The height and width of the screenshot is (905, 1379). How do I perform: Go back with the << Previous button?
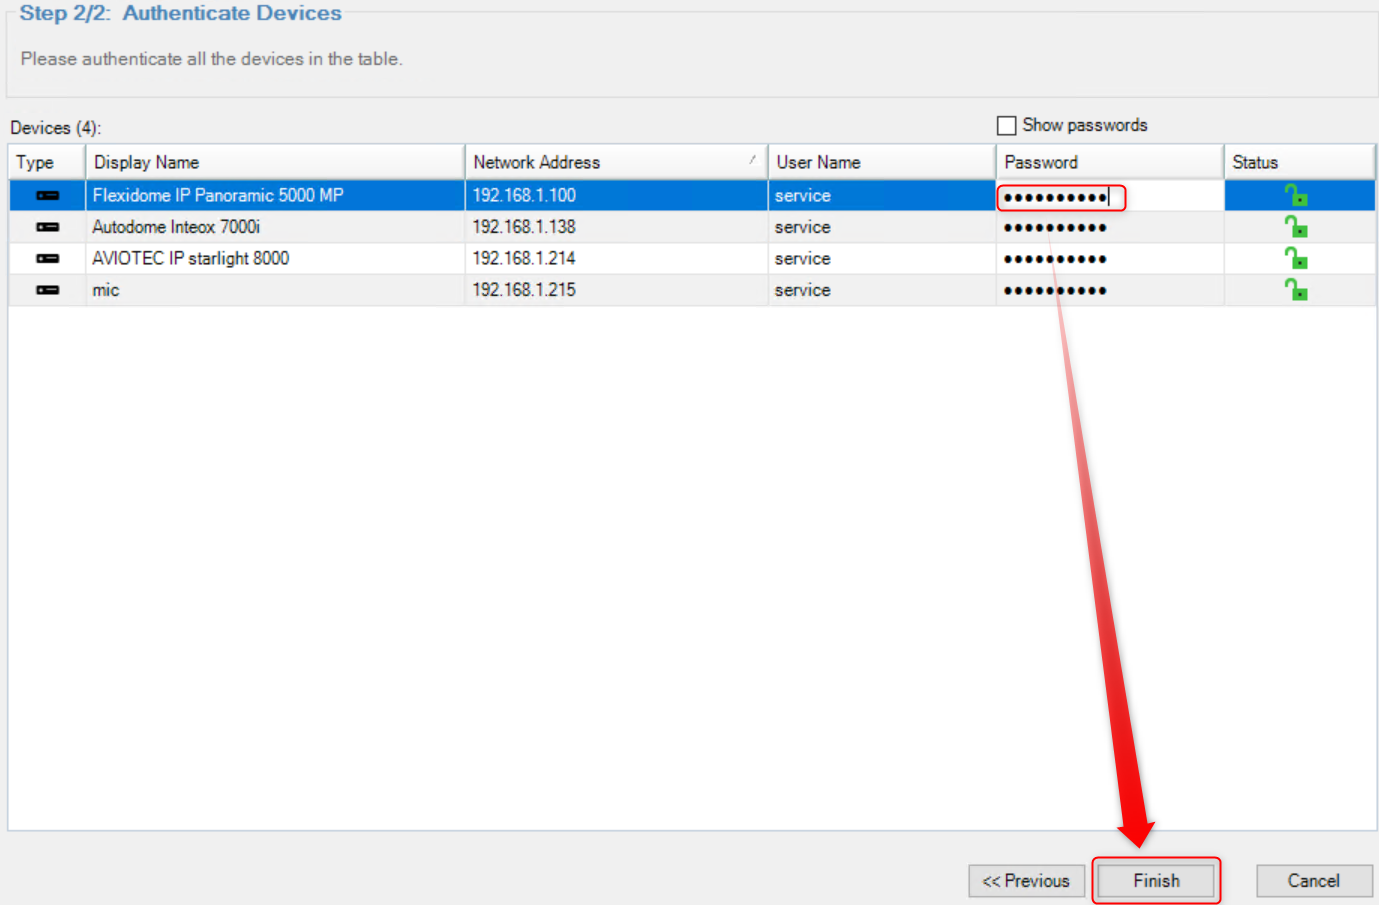pos(1026,881)
